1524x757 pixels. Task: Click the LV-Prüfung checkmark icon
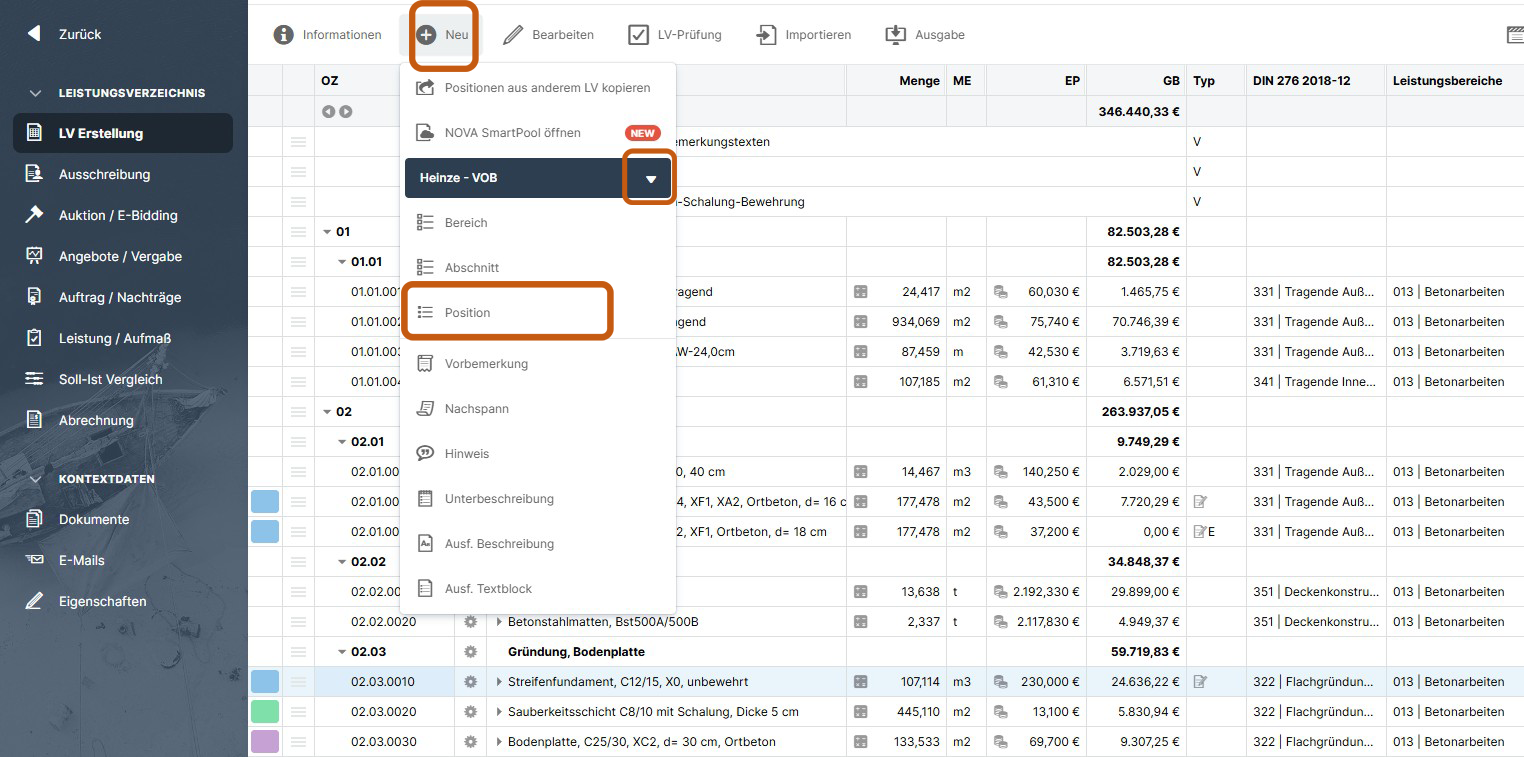(638, 35)
